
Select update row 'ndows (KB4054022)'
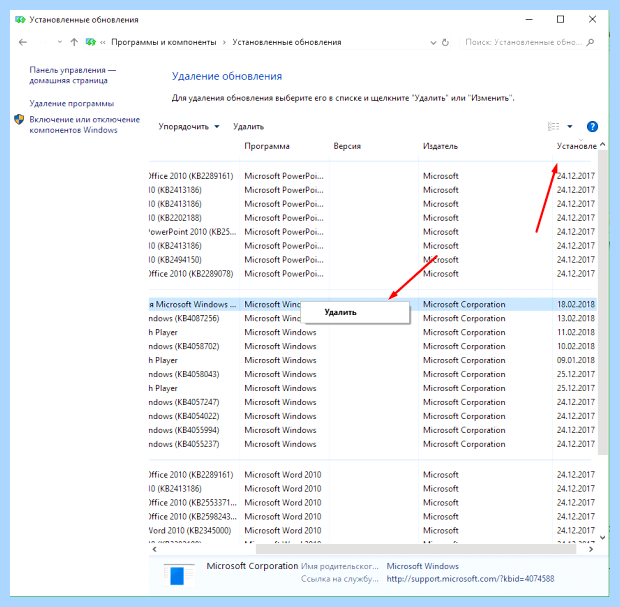tap(372, 416)
